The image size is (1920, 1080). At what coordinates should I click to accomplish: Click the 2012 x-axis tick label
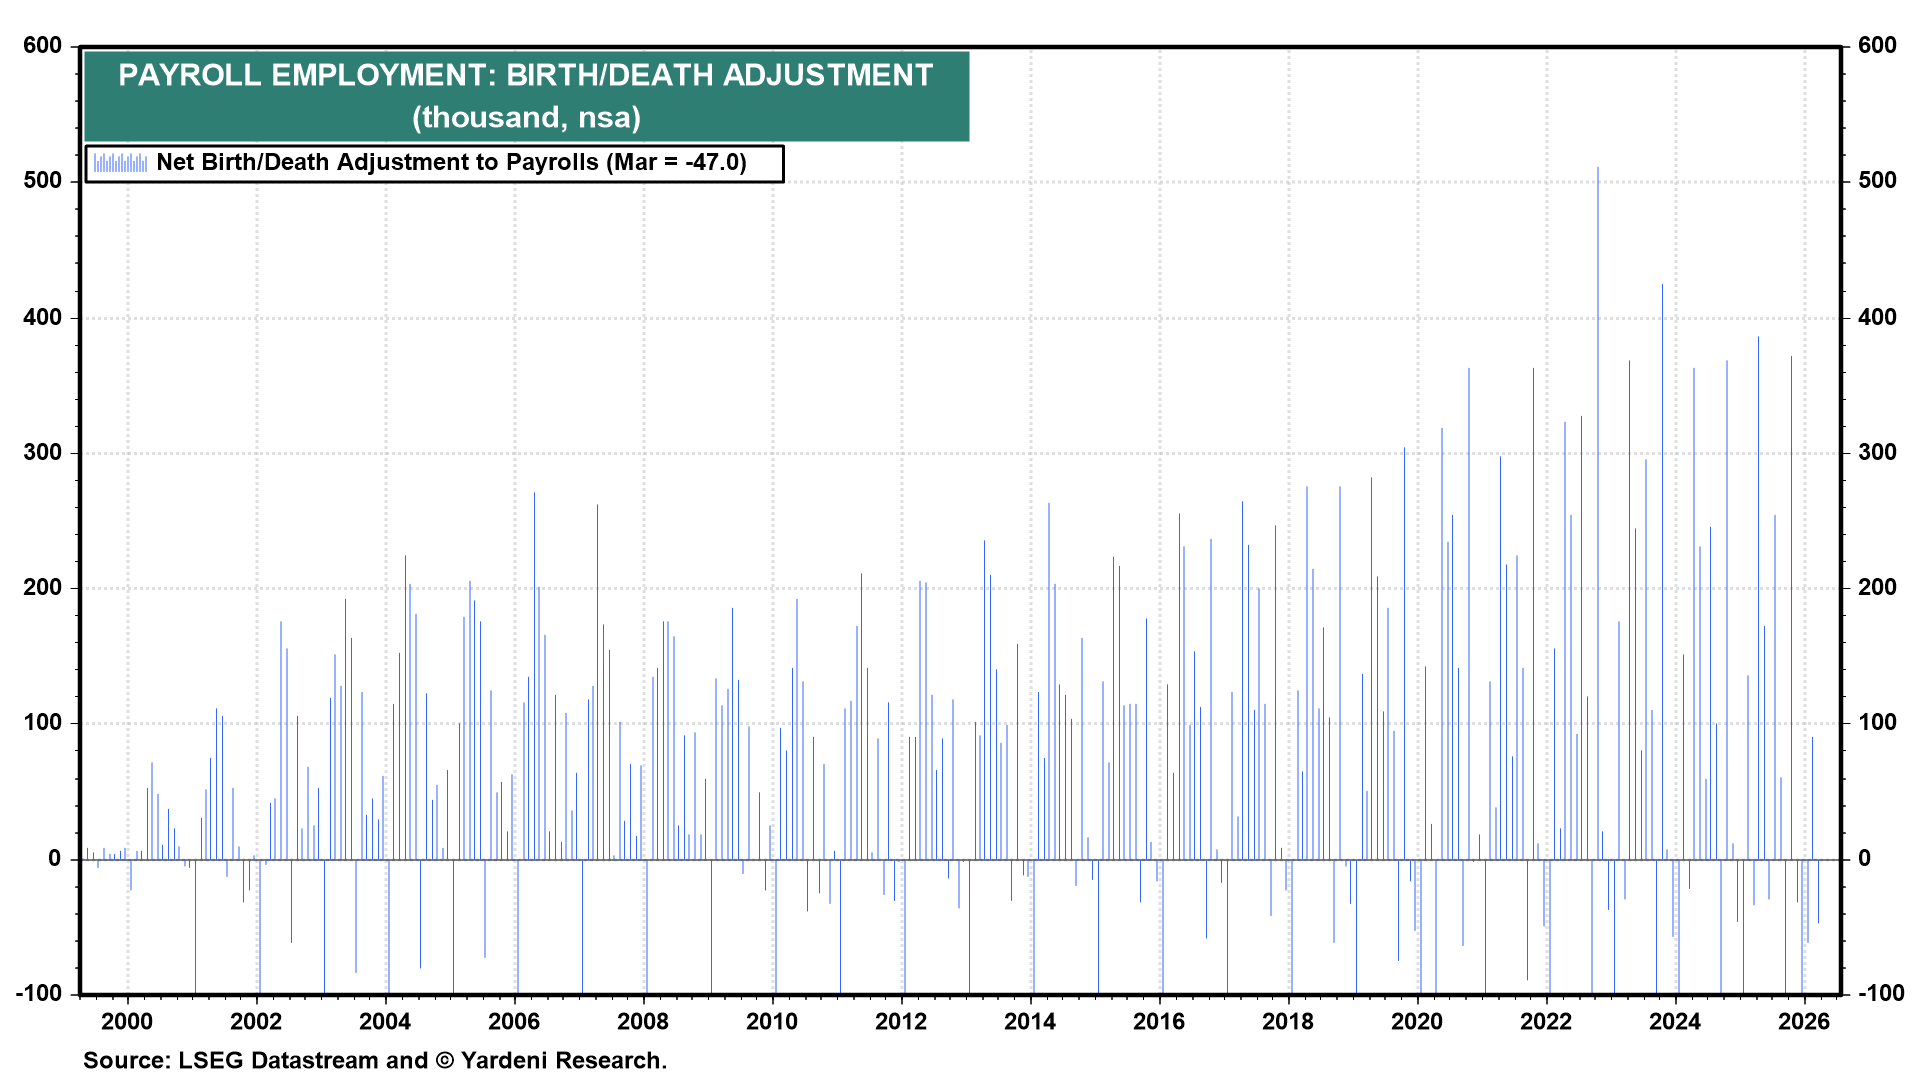tap(899, 1022)
